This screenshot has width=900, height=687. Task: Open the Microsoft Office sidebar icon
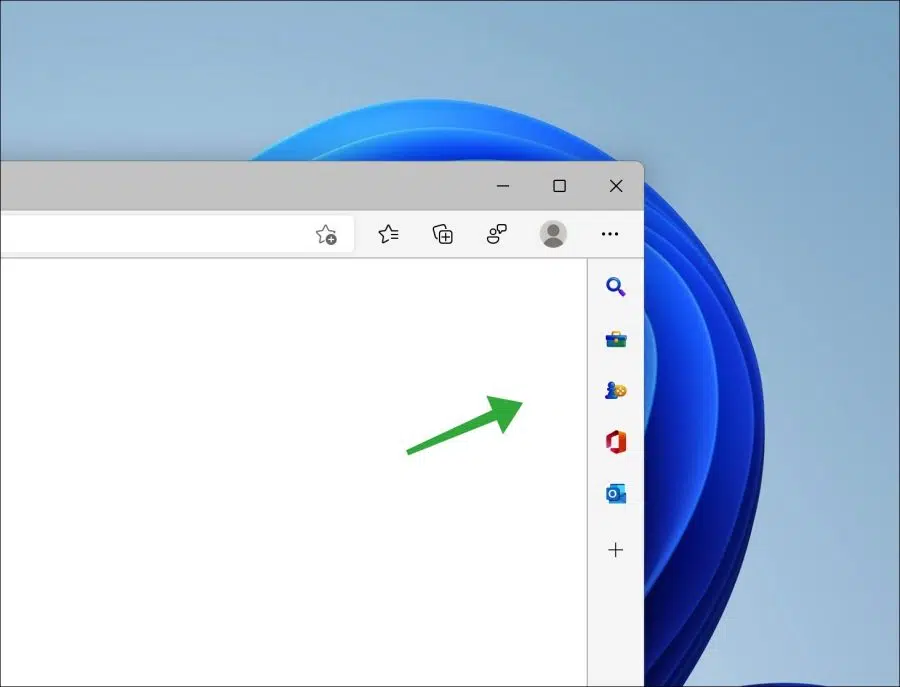[x=616, y=442]
